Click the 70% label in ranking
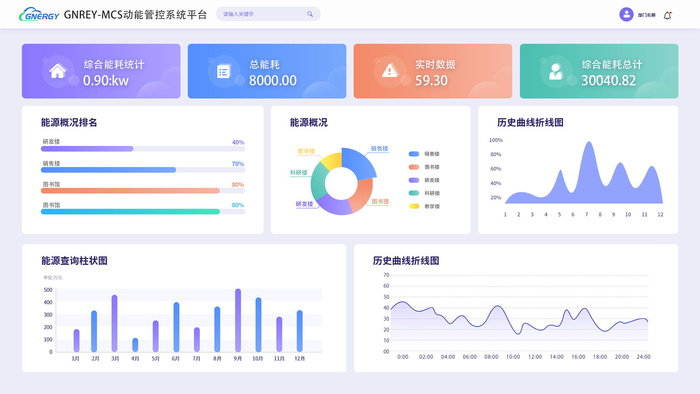 coord(238,164)
